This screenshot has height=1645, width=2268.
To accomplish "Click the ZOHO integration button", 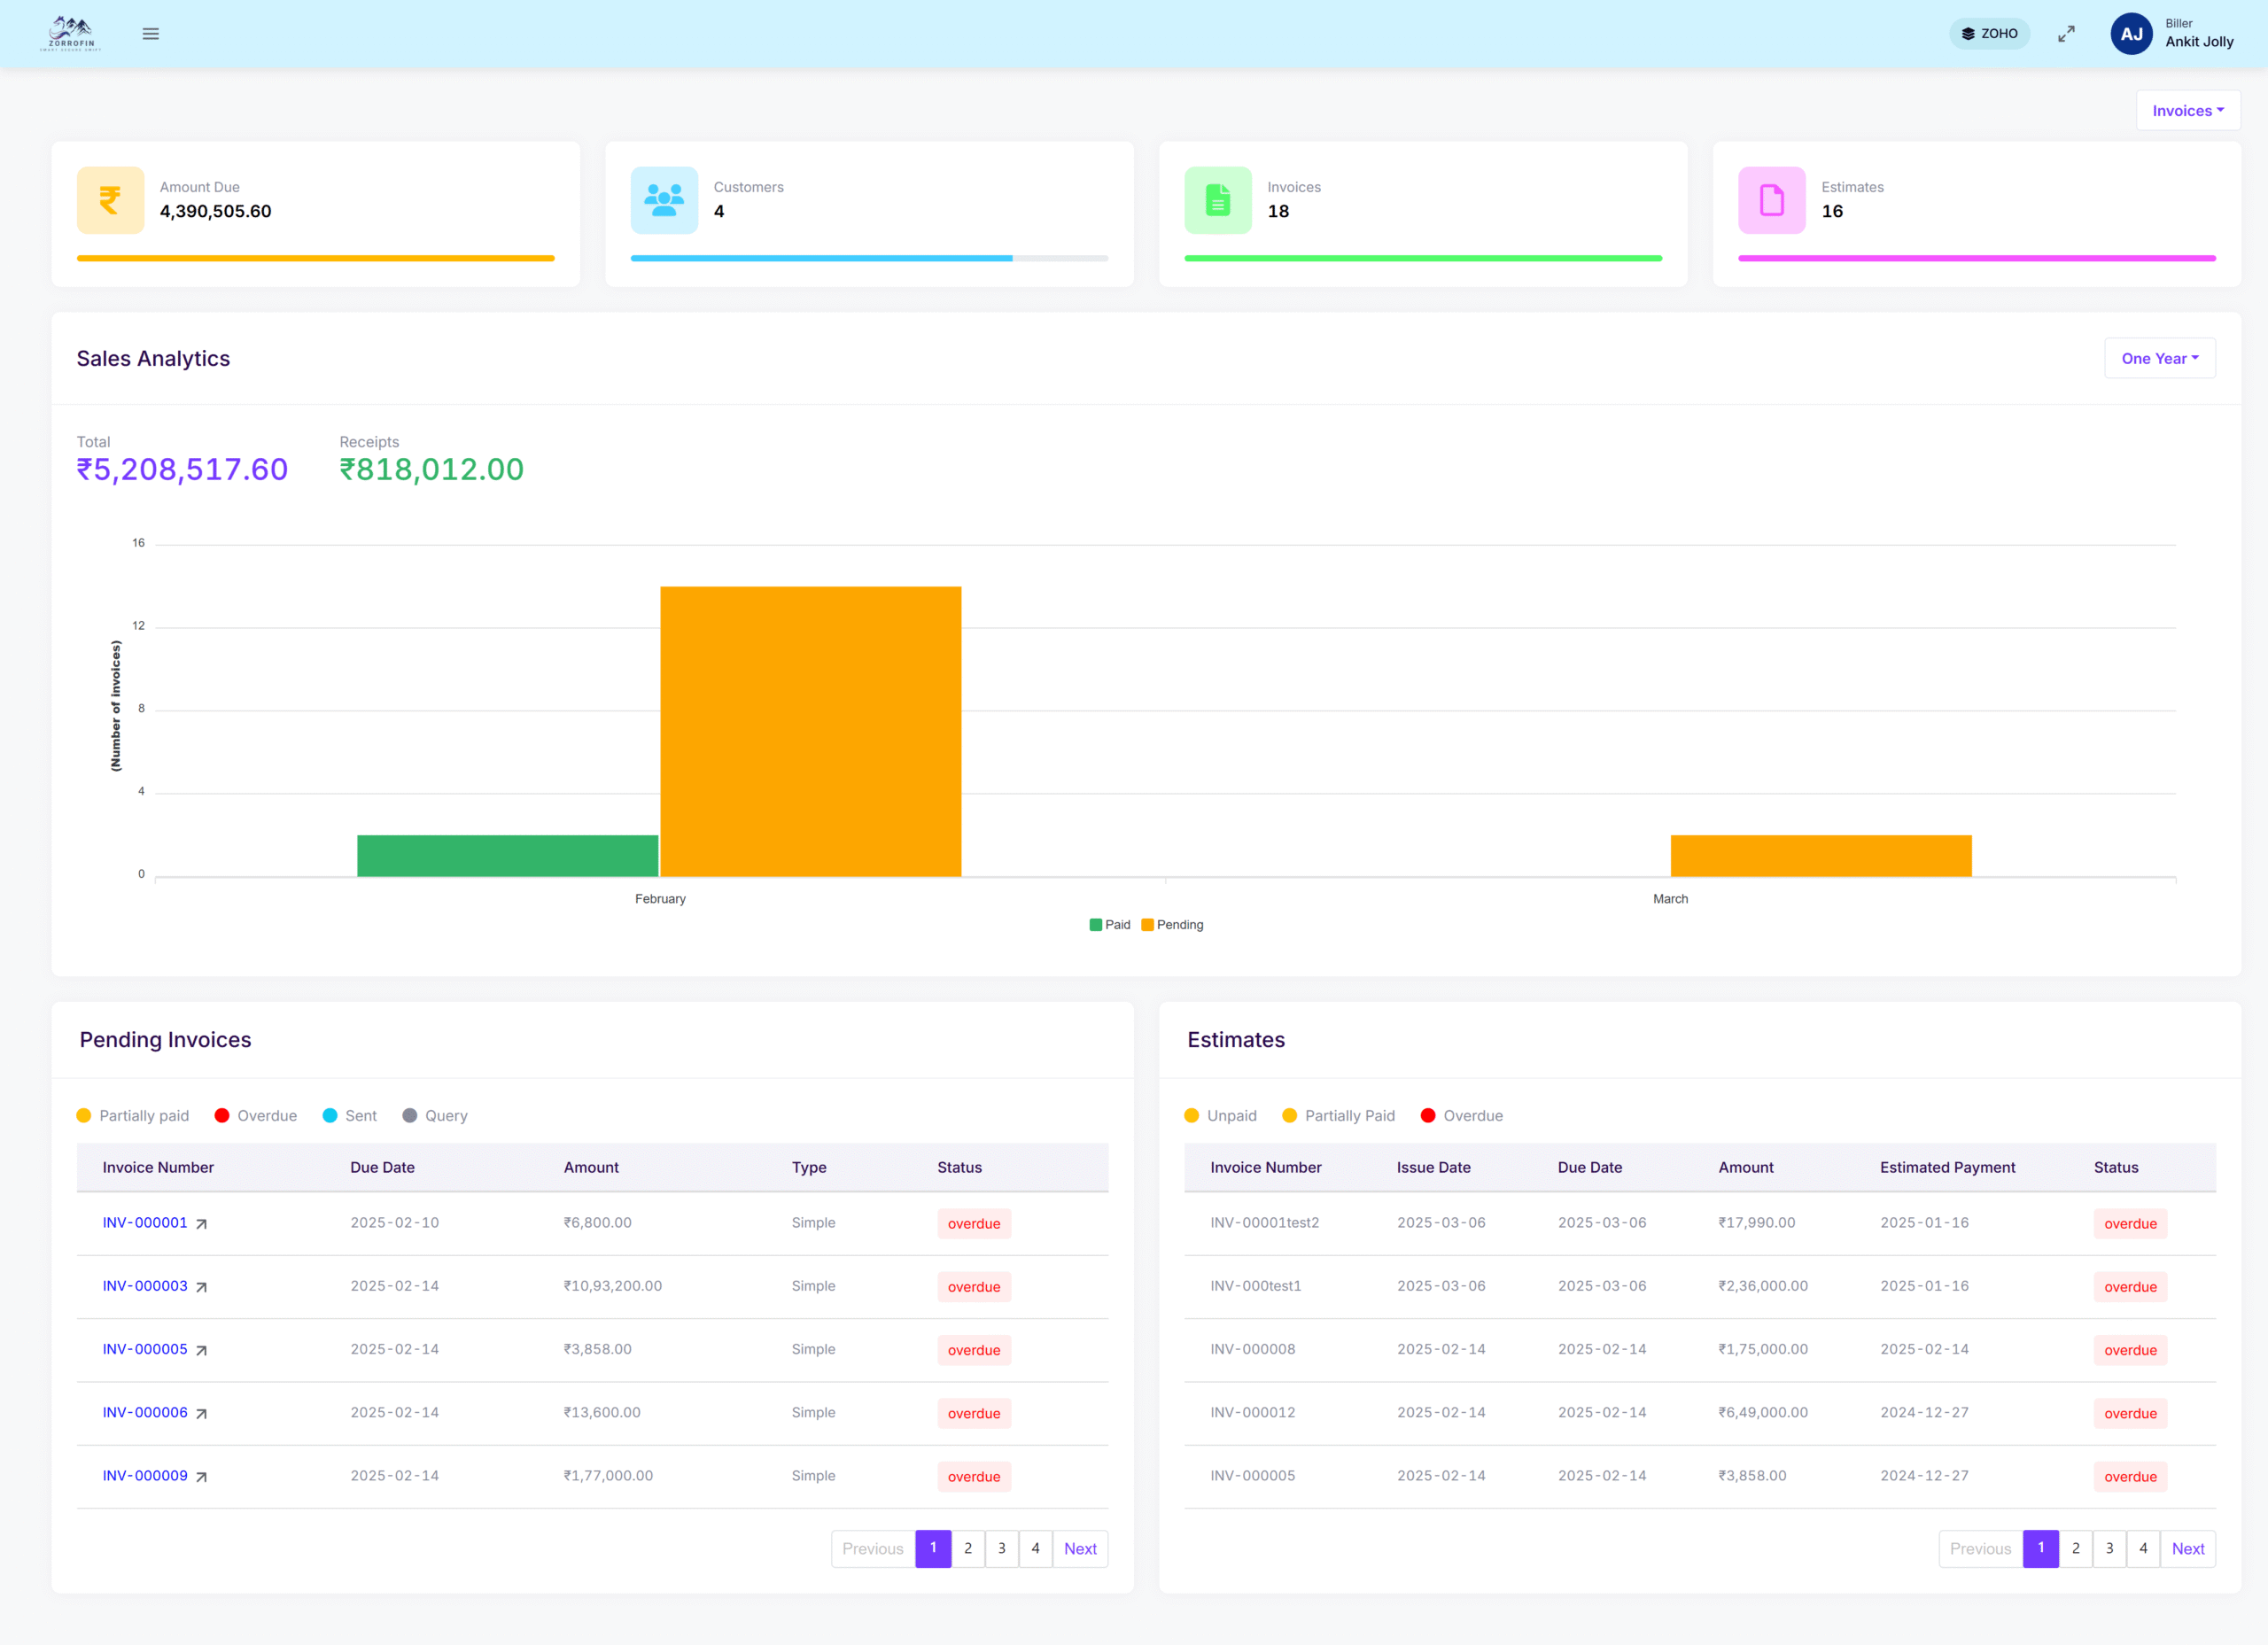I will [x=1989, y=34].
